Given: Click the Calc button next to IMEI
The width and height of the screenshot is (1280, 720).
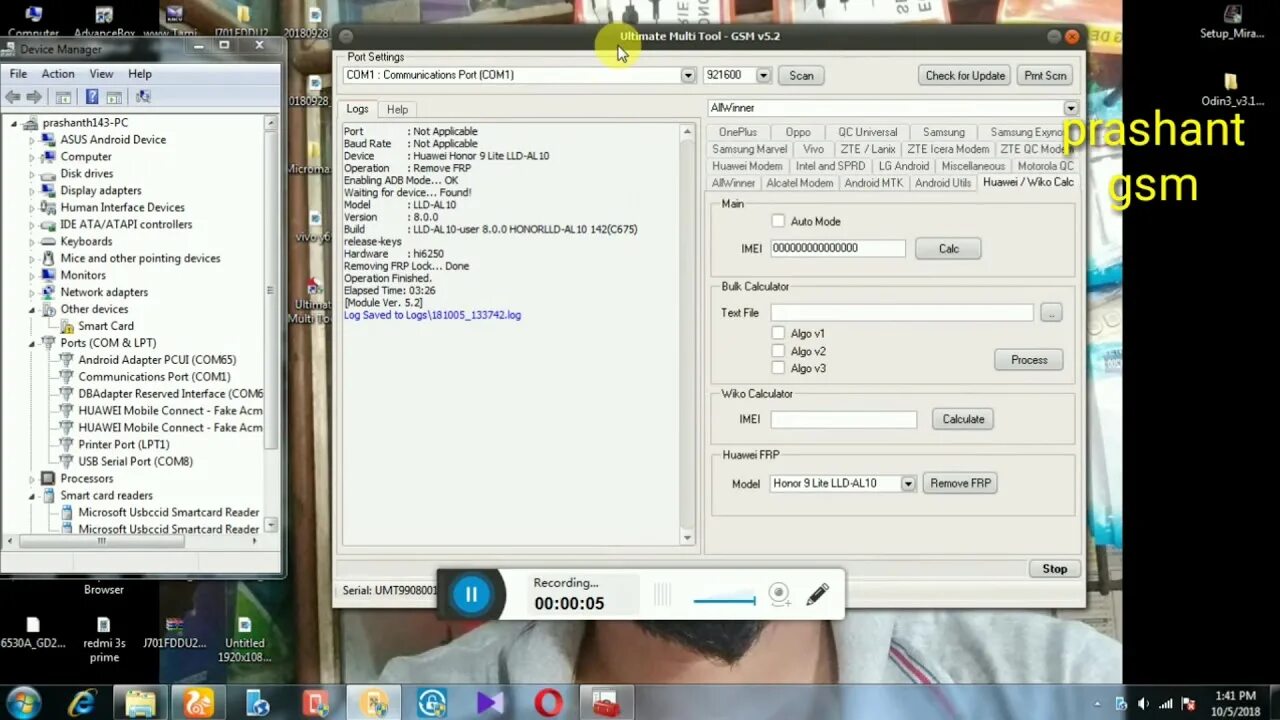Looking at the screenshot, I should coord(948,249).
